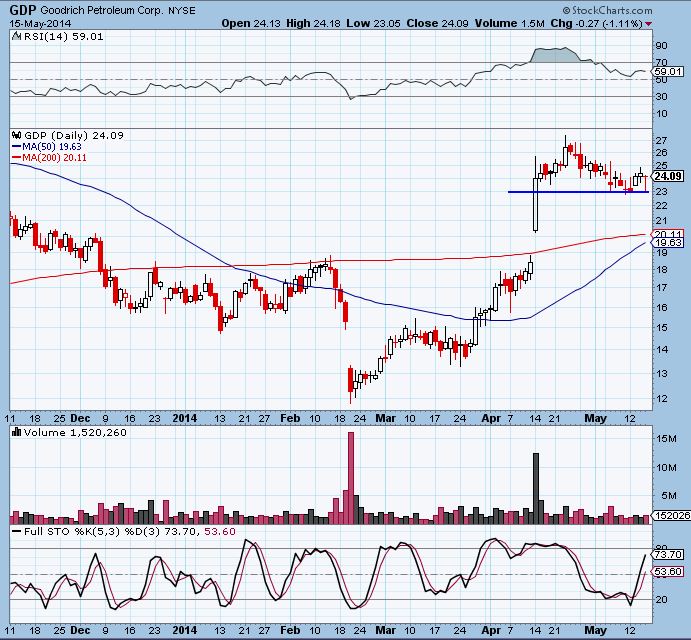The image size is (691, 640).
Task: Click the 15M volume axis label
Action: click(666, 439)
